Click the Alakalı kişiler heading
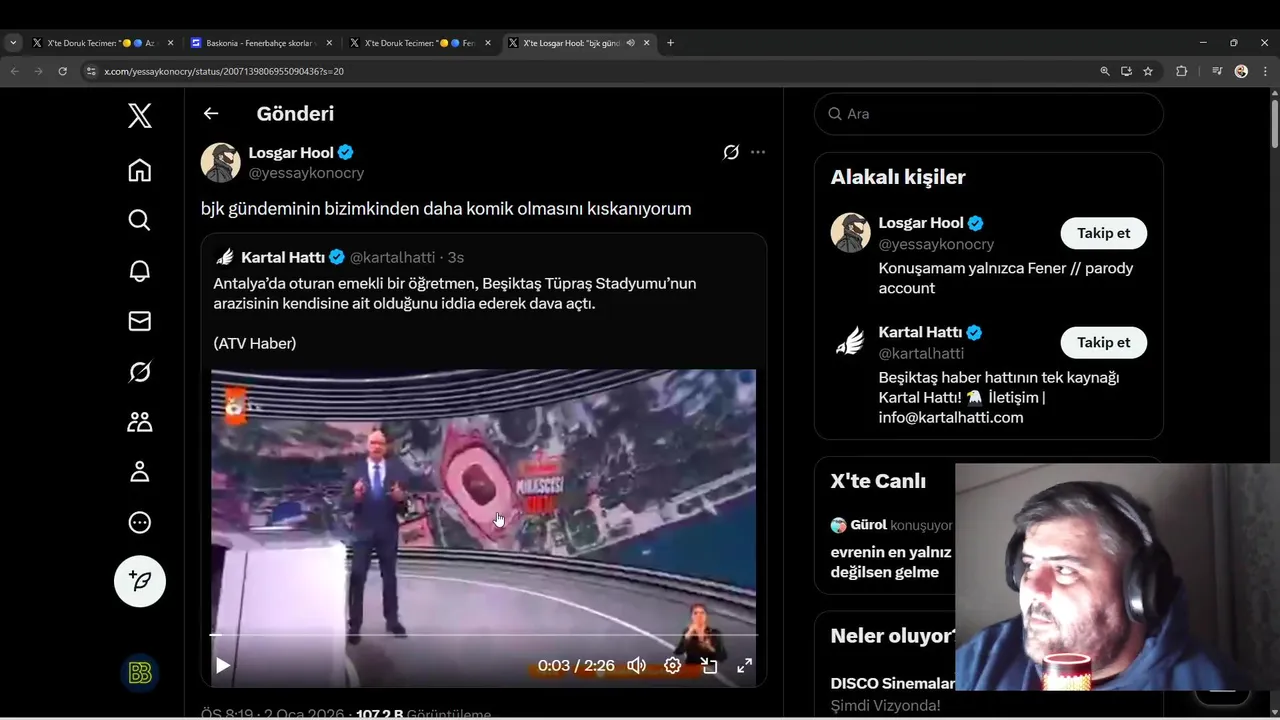The image size is (1280, 720). (898, 177)
